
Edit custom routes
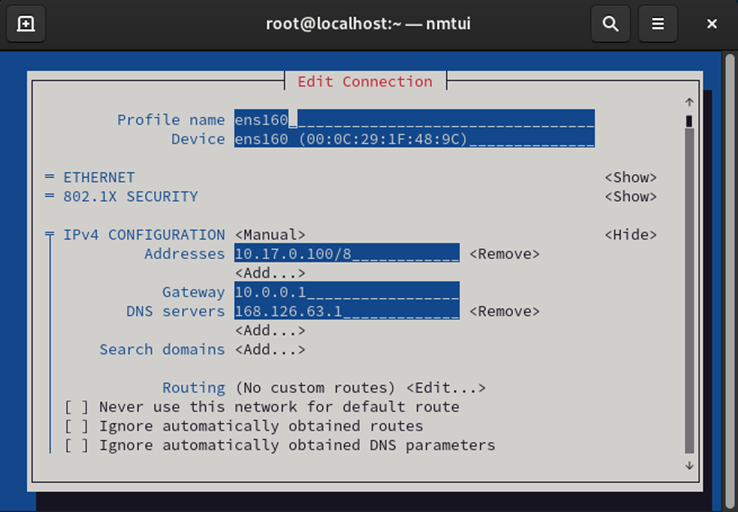(x=446, y=388)
